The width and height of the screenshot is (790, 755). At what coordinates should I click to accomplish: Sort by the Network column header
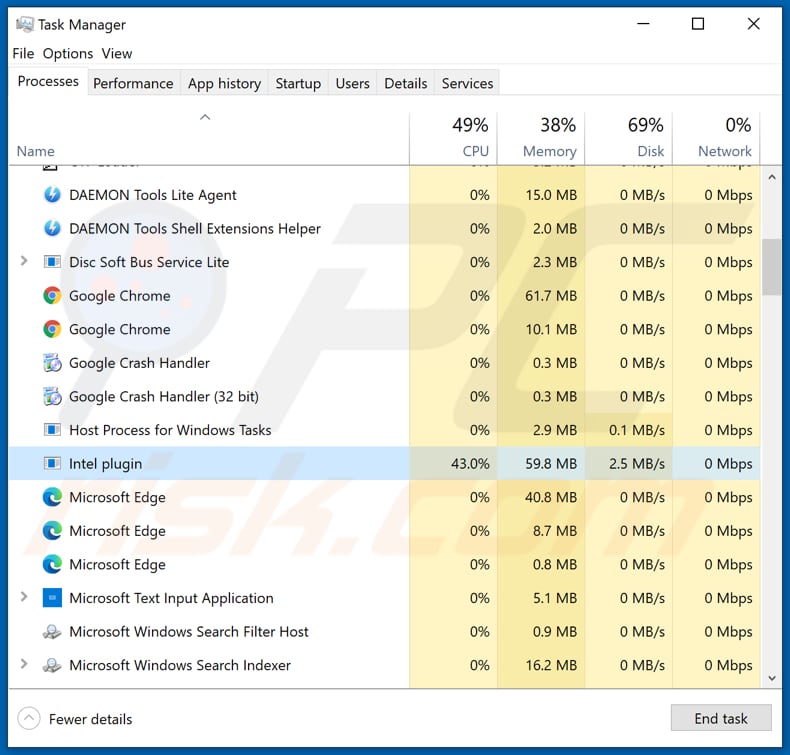[x=716, y=138]
